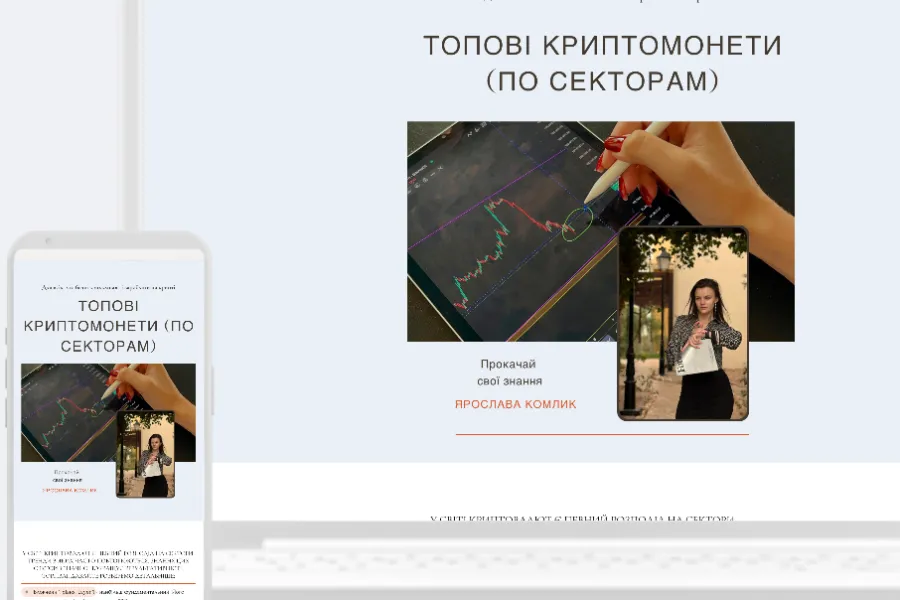900x600 pixels.
Task: Click the white stylus pen in the image
Action: [x=628, y=160]
